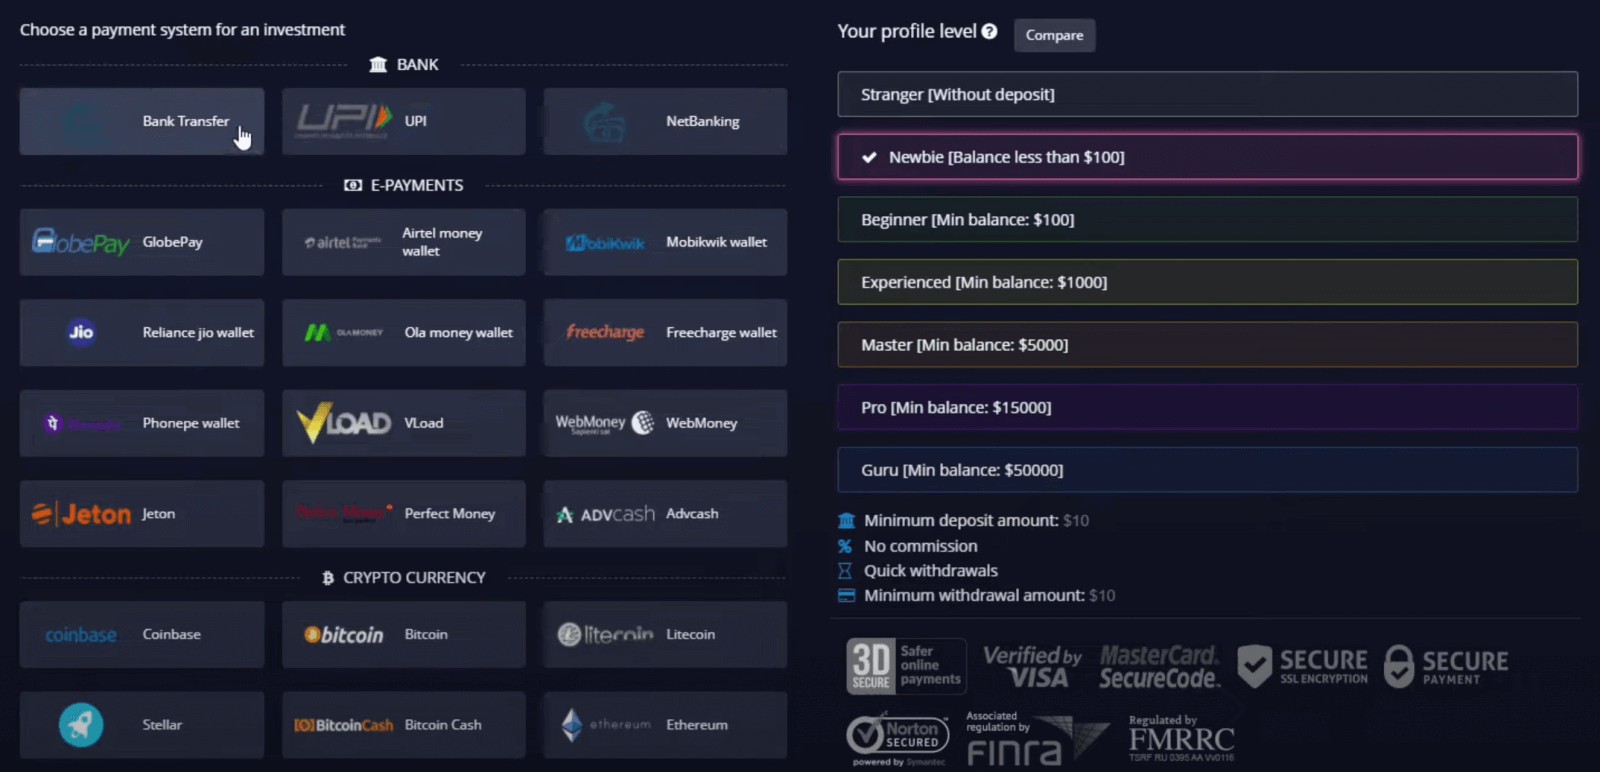The height and width of the screenshot is (772, 1600).
Task: Select the Master [Min balance: $5000] level
Action: [1207, 344]
